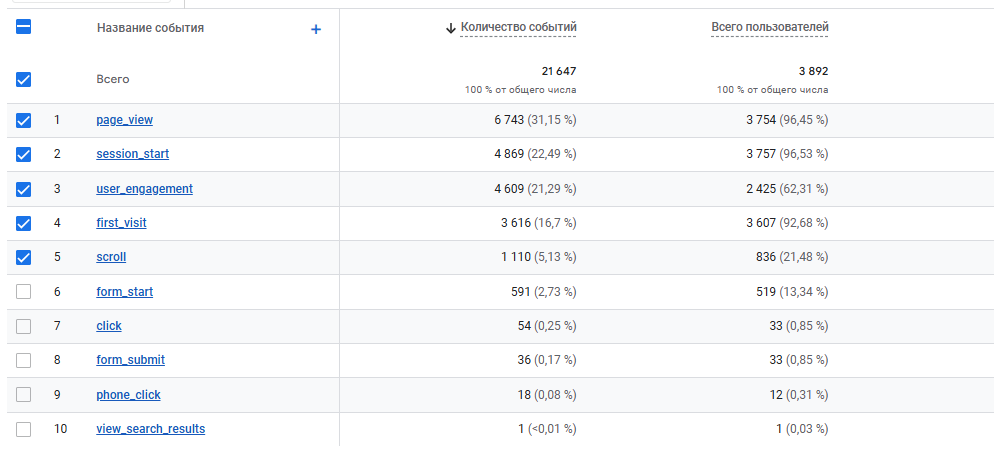Click the descending sort arrow icon
The image size is (994, 464).
[x=451, y=28]
